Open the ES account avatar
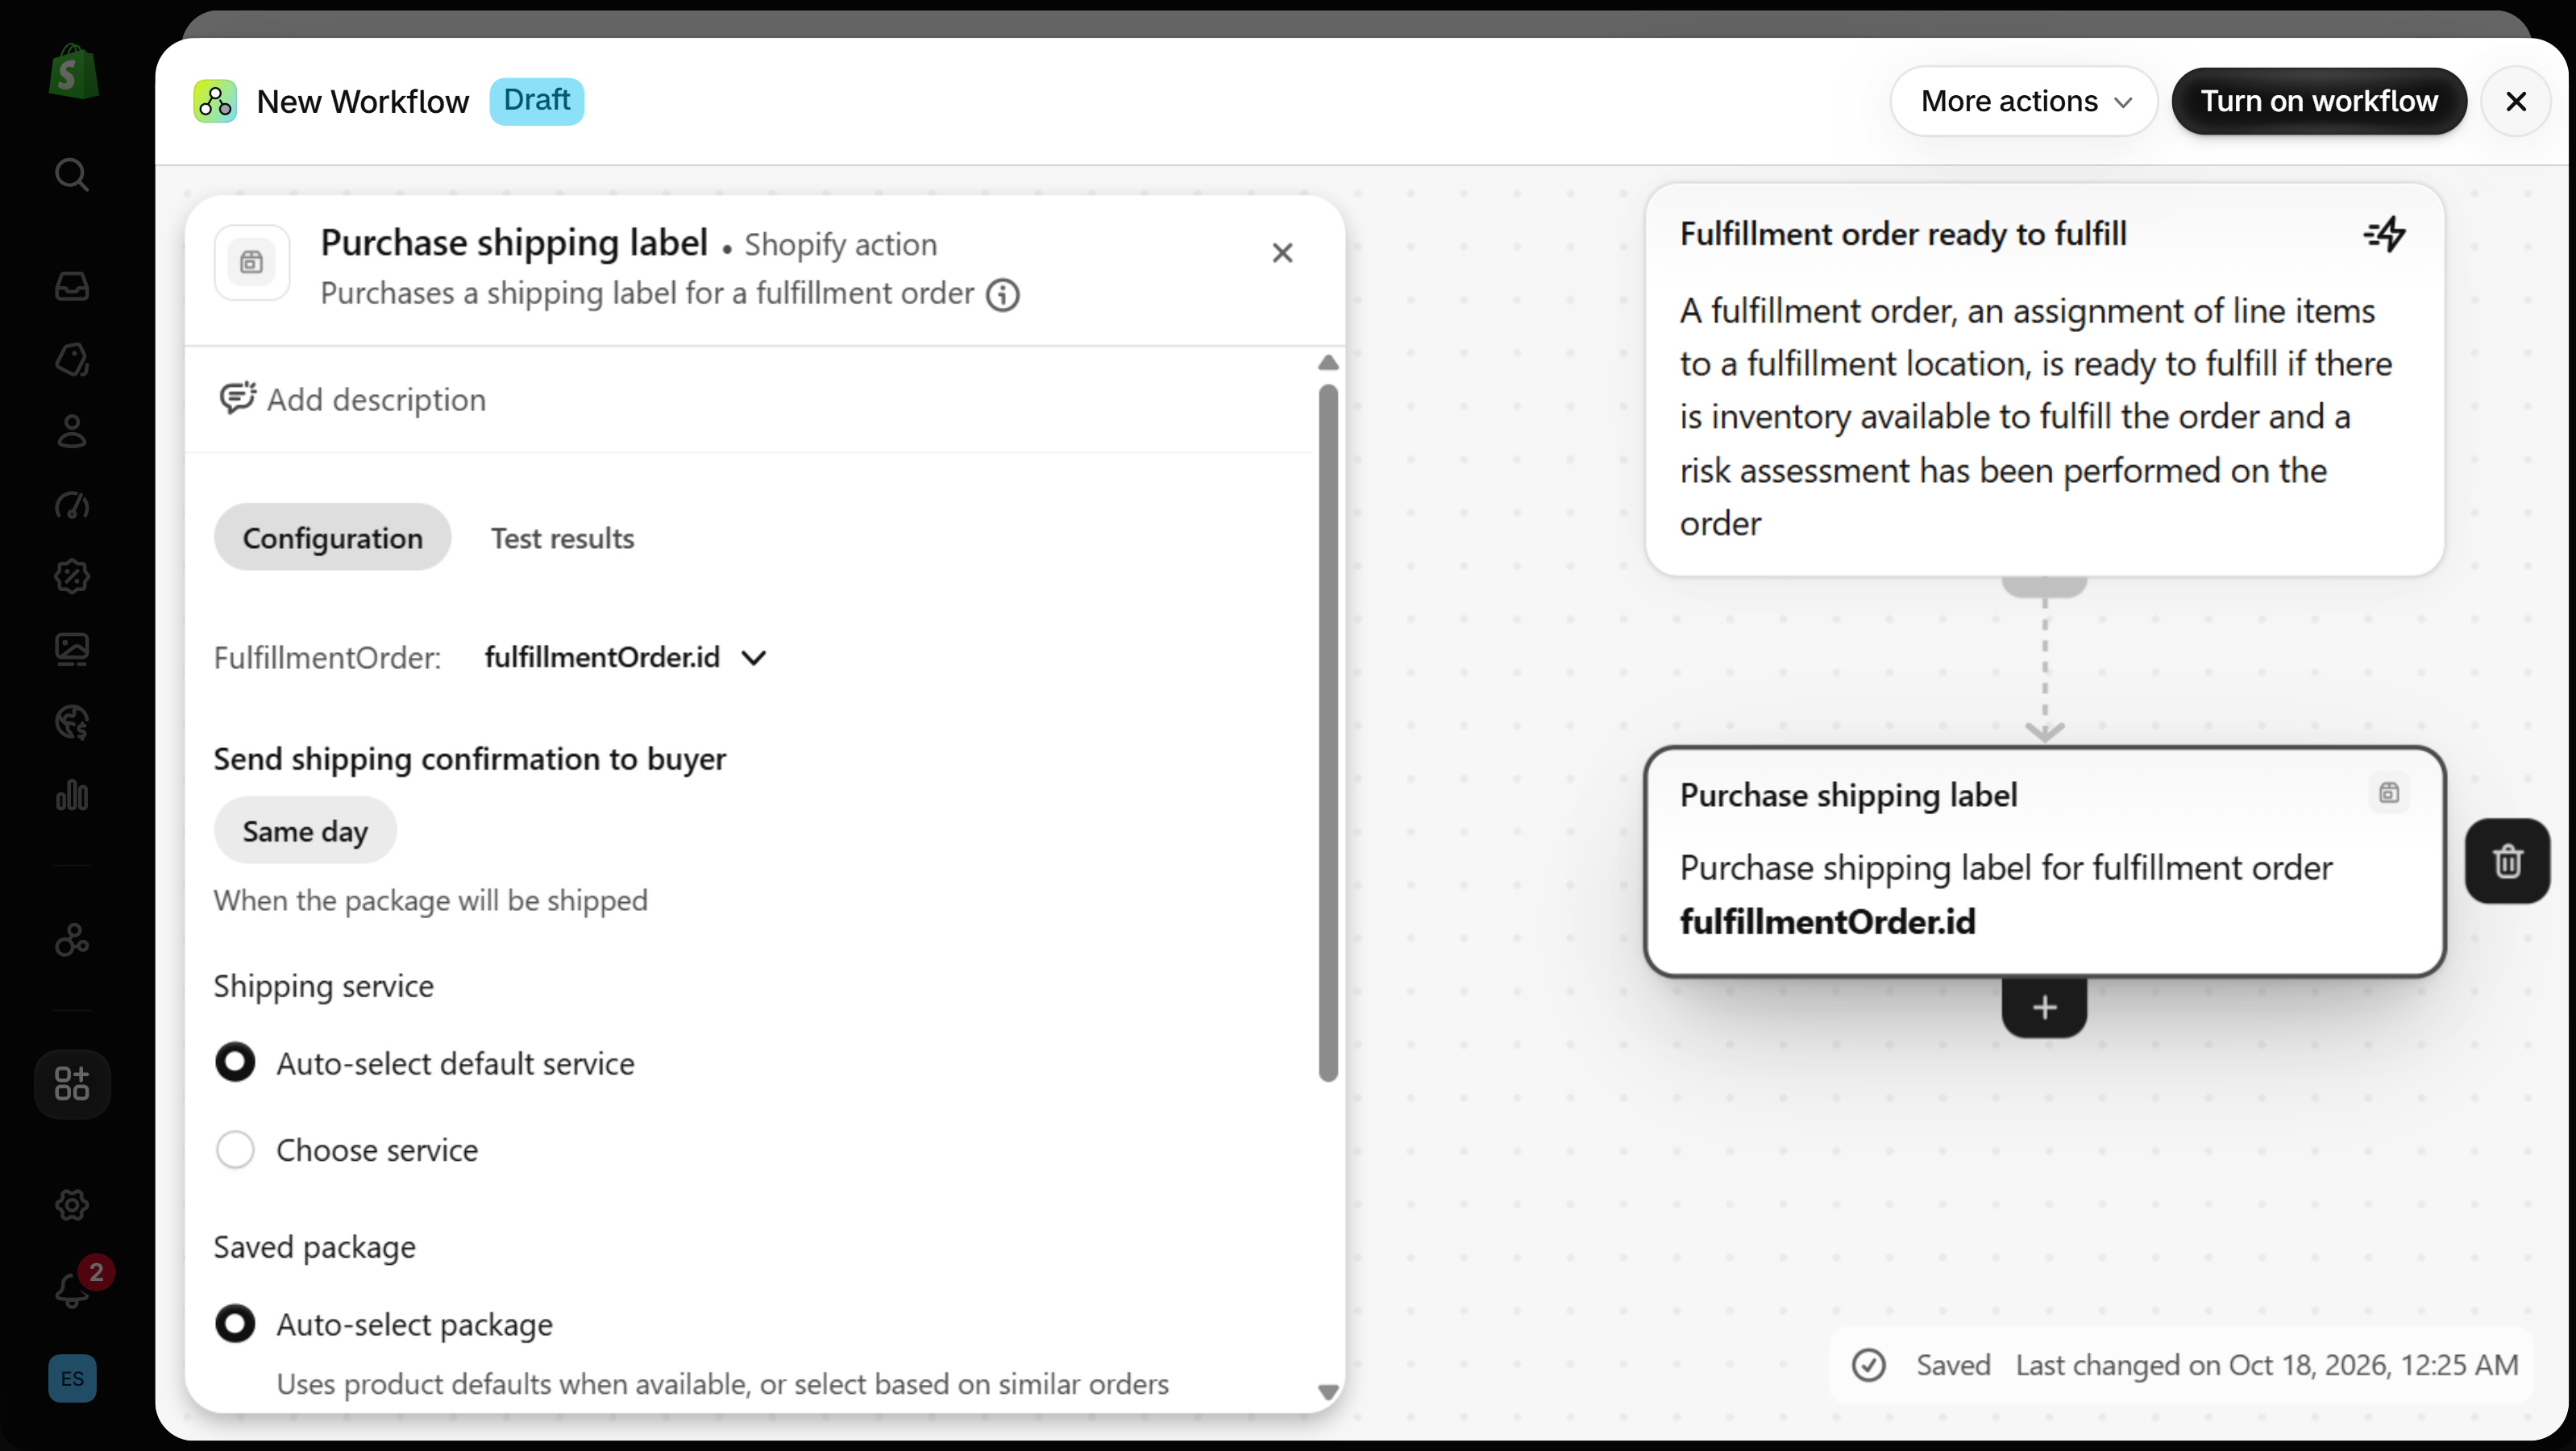Image resolution: width=2576 pixels, height=1451 pixels. [73, 1378]
